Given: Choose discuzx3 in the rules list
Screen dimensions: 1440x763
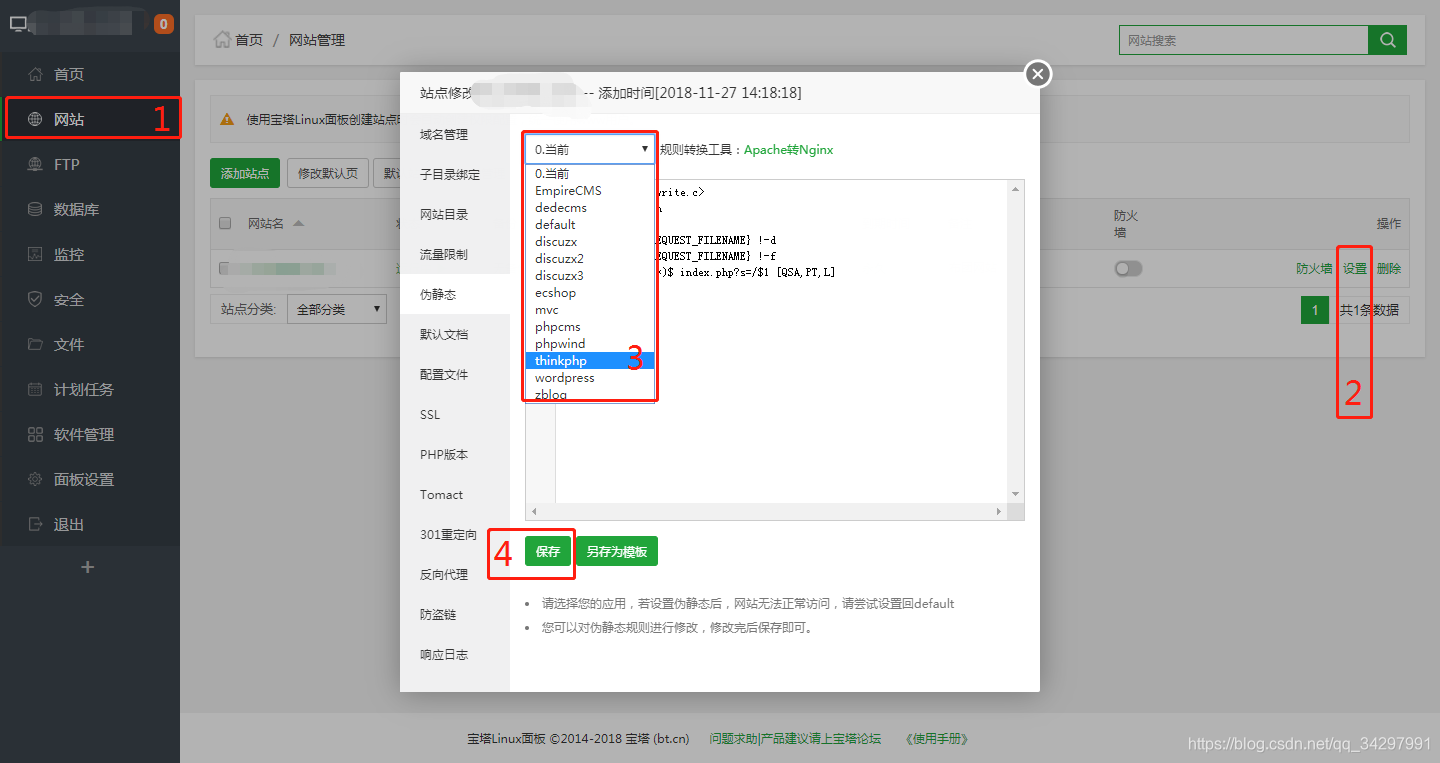Looking at the screenshot, I should tap(590, 276).
